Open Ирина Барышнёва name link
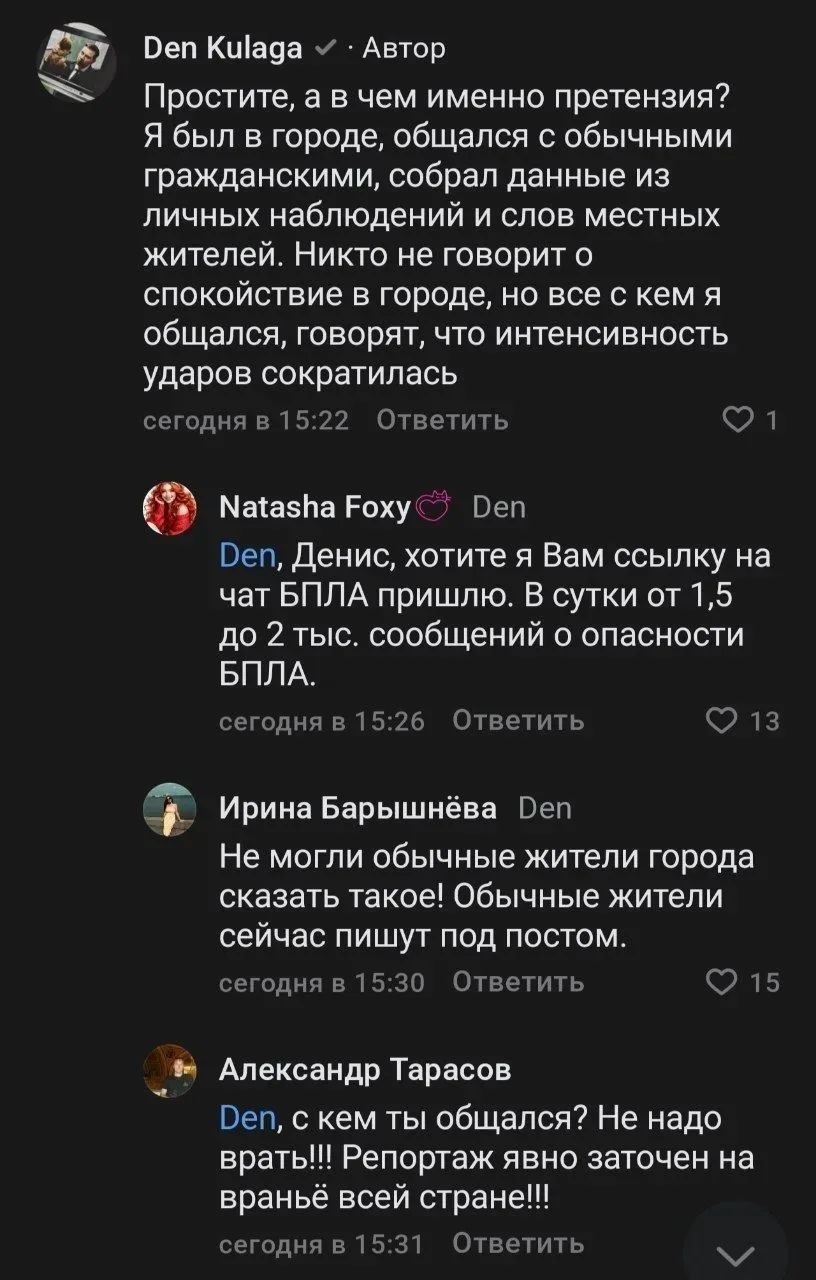This screenshot has height=1280, width=816. point(358,808)
